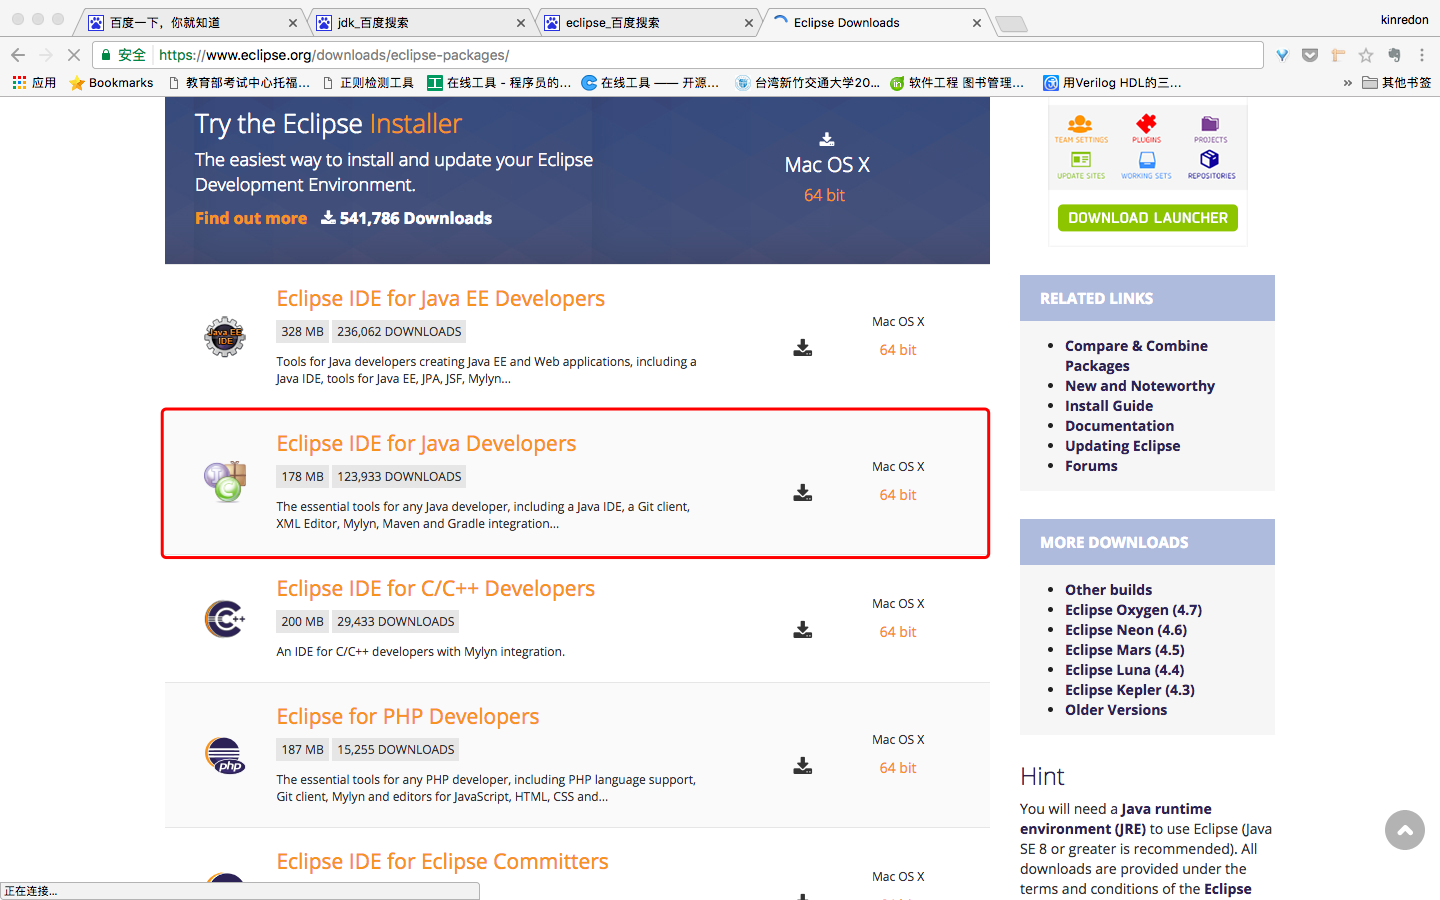The height and width of the screenshot is (900, 1440).
Task: Open the New and Noteworthy link
Action: [1140, 386]
